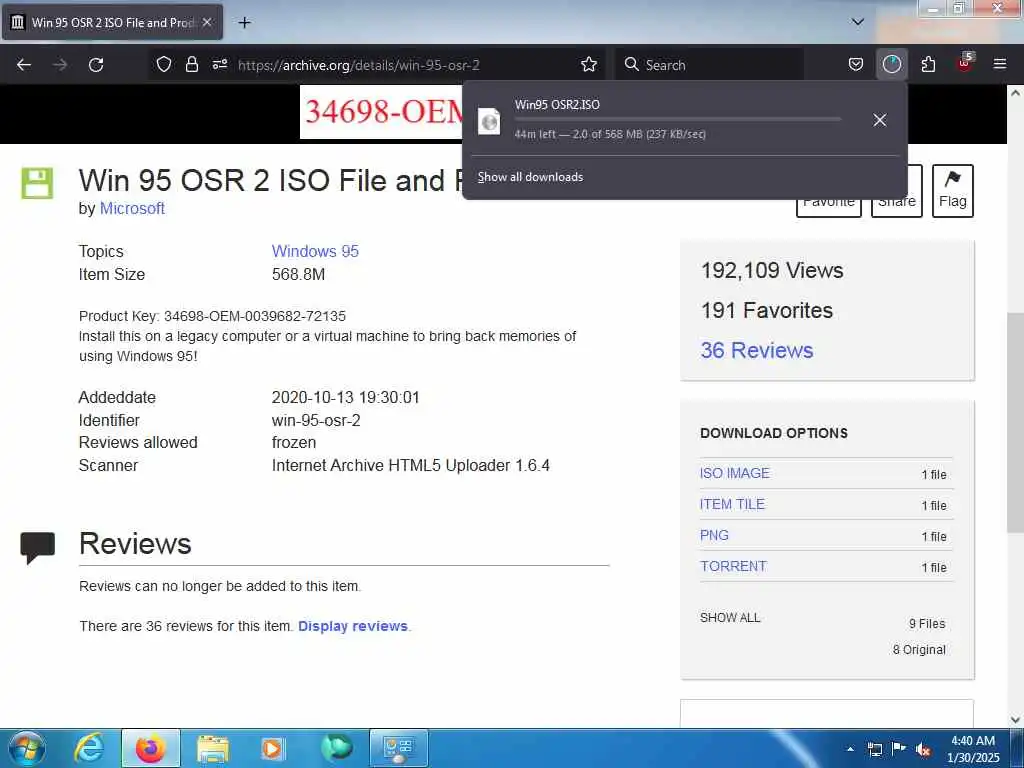Screen dimensions: 1024x768
Task: Launch Internet Explorer from taskbar
Action: coord(89,748)
